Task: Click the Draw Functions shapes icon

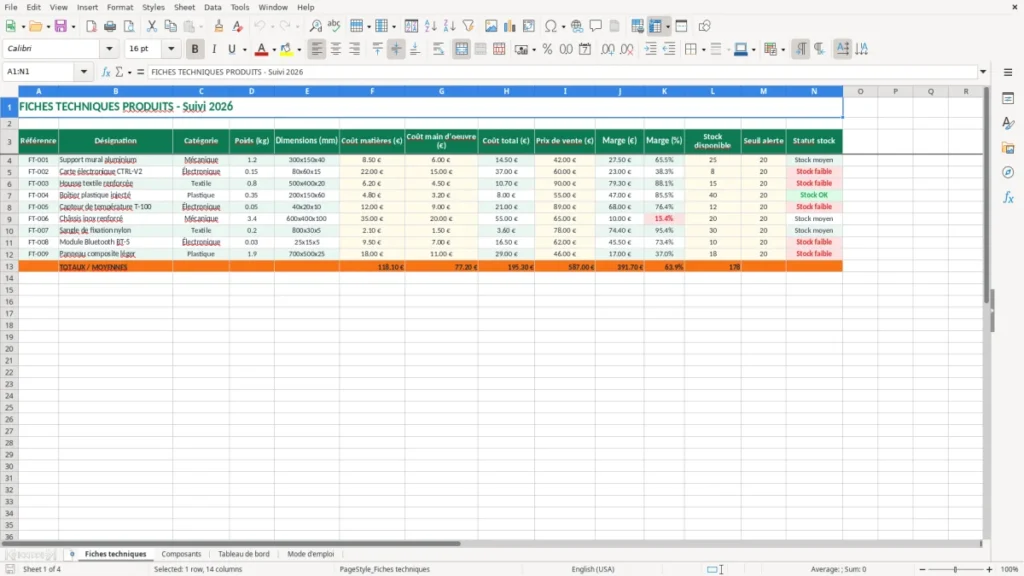Action: (x=704, y=26)
